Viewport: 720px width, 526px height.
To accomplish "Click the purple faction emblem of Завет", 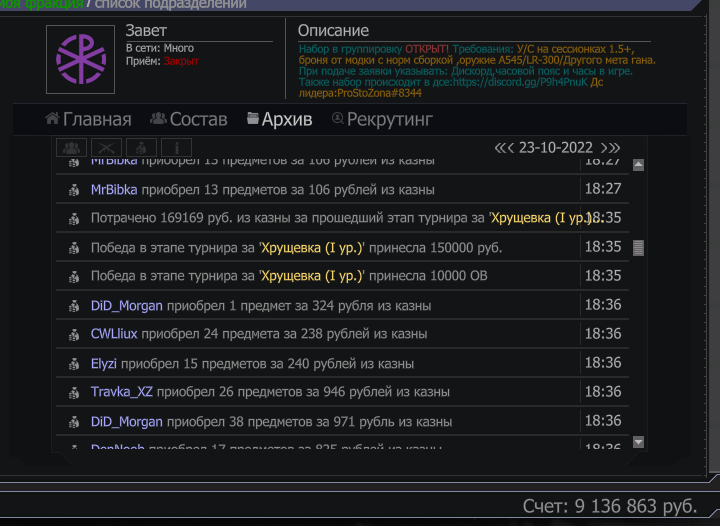I will coord(81,58).
